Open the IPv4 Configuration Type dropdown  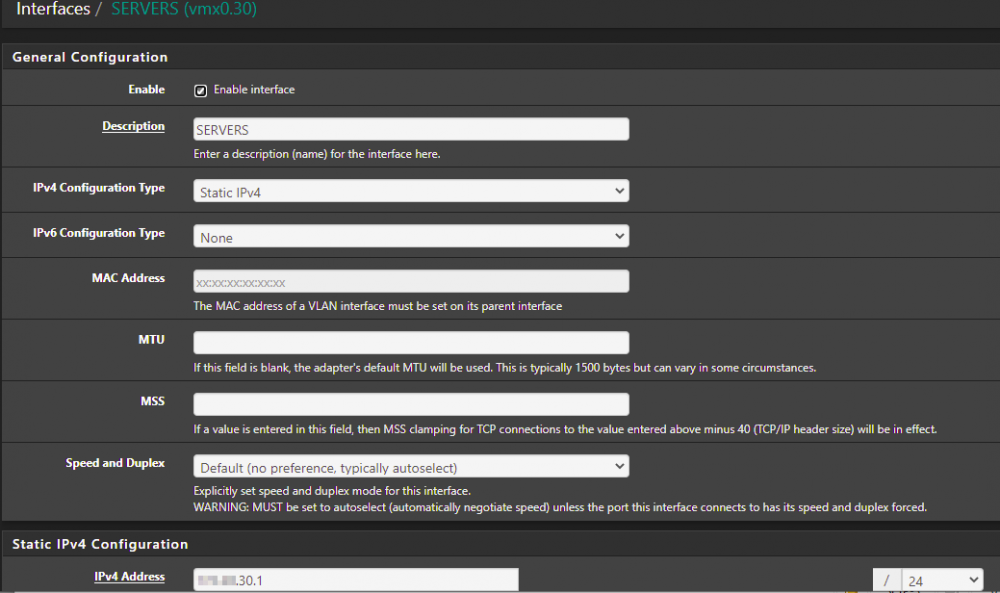point(411,191)
